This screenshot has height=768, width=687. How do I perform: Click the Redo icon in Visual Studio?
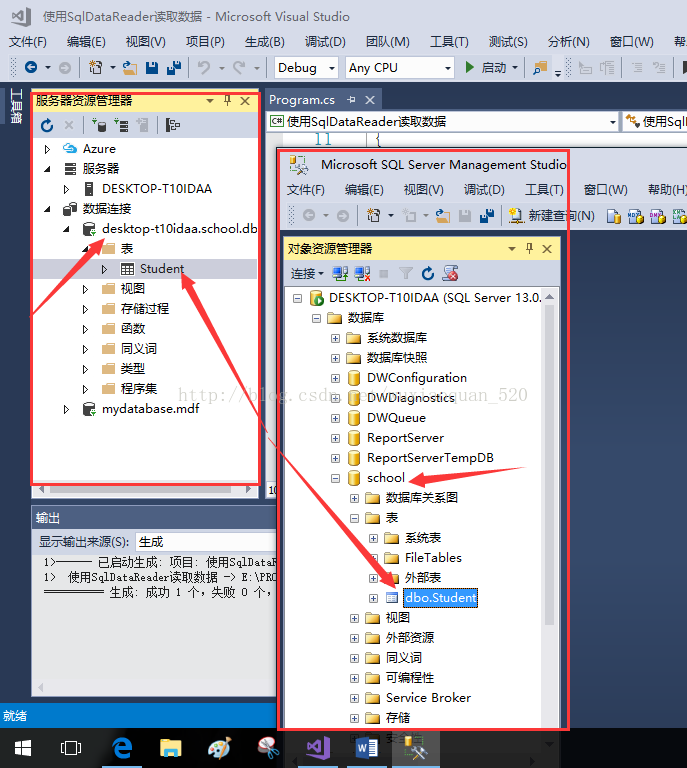point(239,67)
